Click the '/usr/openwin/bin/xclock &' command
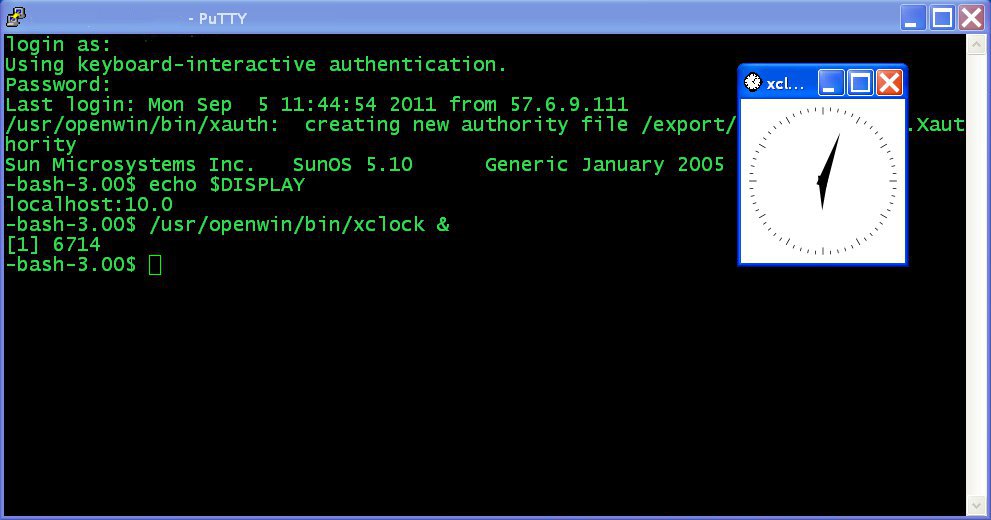The height and width of the screenshot is (520, 991). [299, 224]
